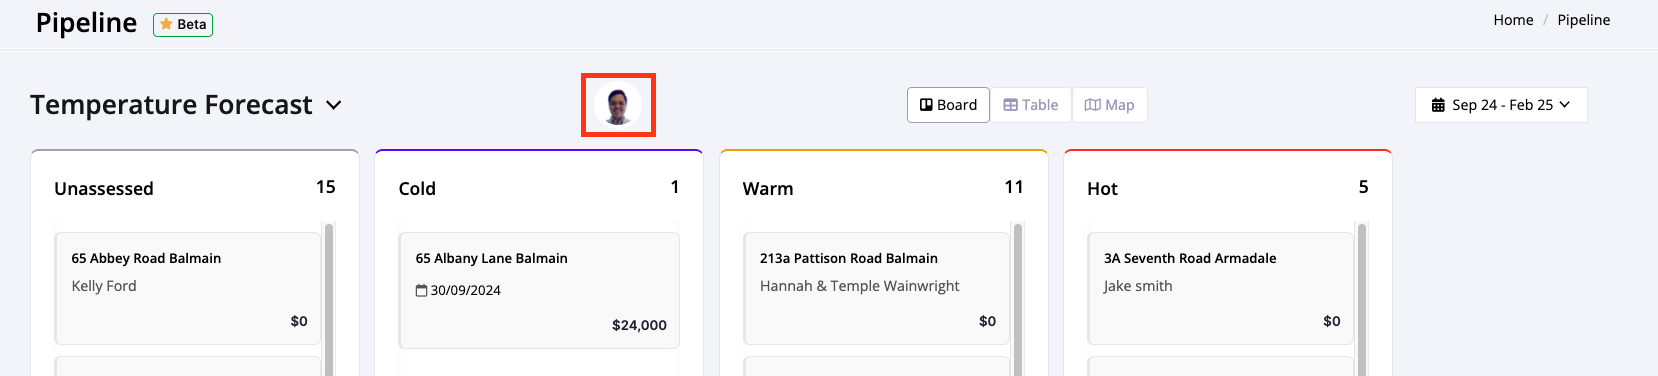Click the Beta star badge
This screenshot has width=1658, height=376.
click(183, 24)
